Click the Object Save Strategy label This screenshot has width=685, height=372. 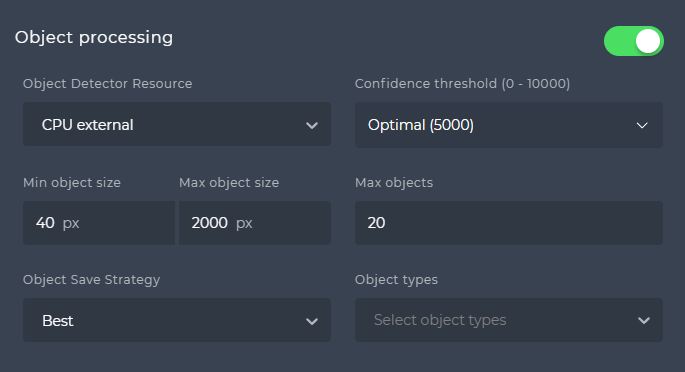click(92, 279)
